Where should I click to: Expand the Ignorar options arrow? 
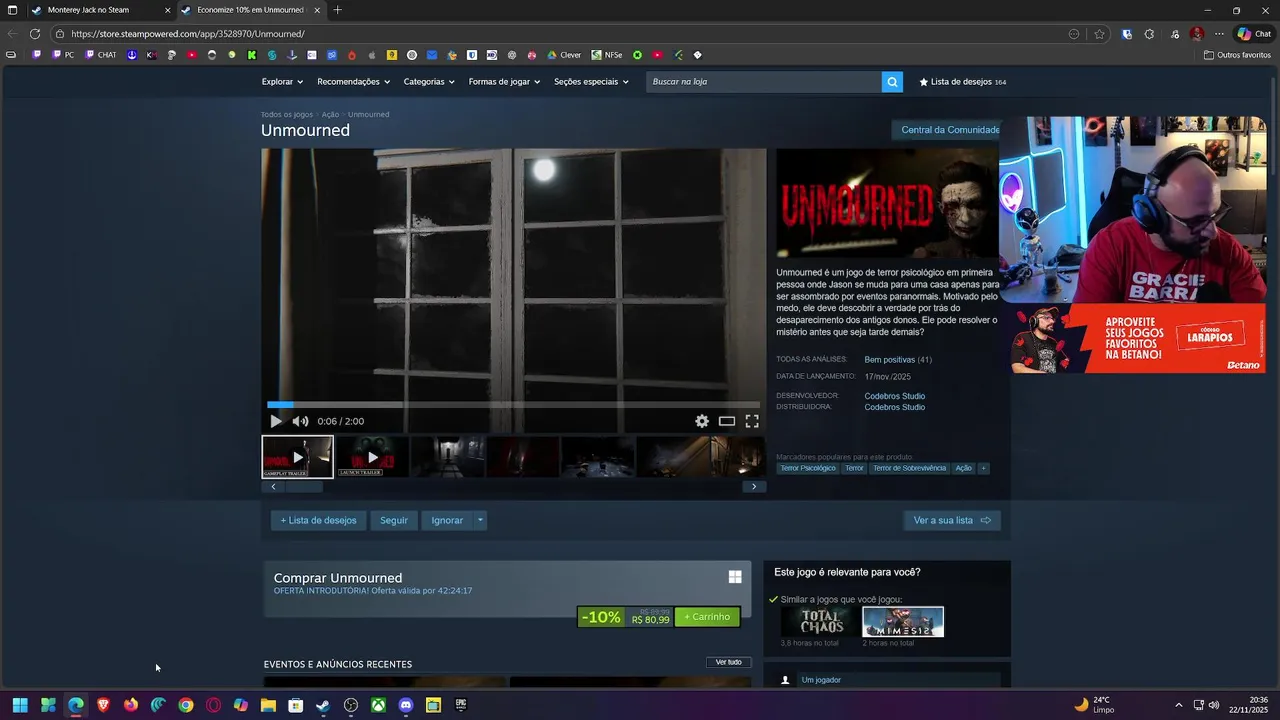click(x=480, y=520)
